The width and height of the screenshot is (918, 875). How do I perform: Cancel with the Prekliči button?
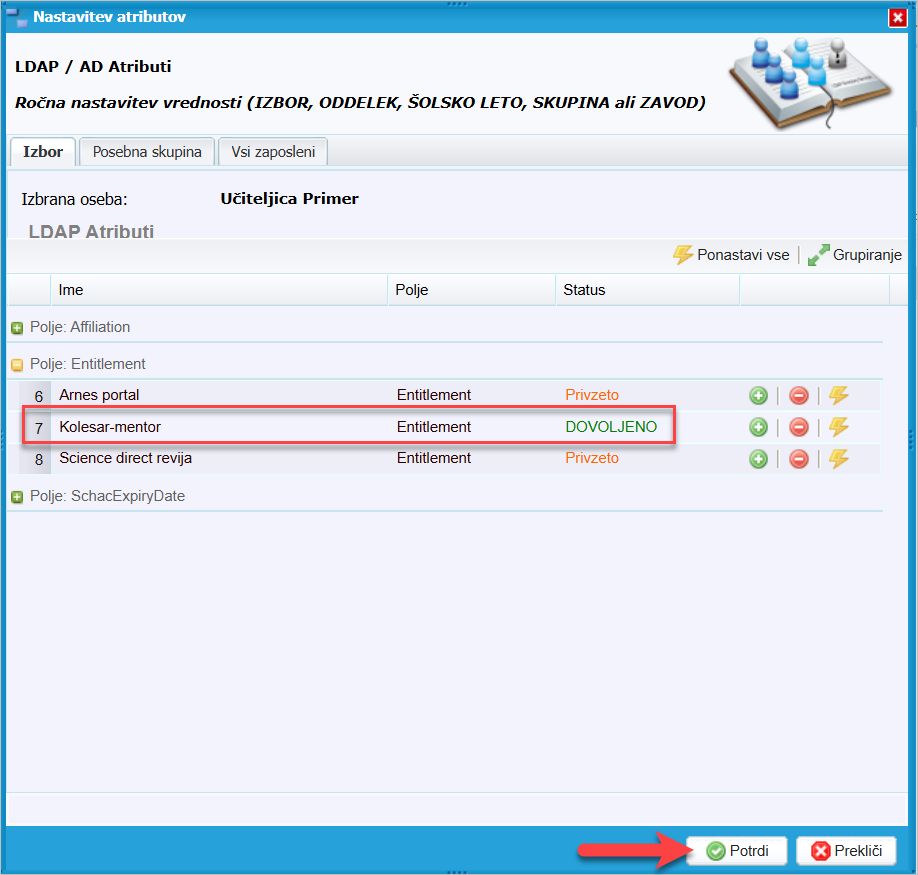point(847,850)
